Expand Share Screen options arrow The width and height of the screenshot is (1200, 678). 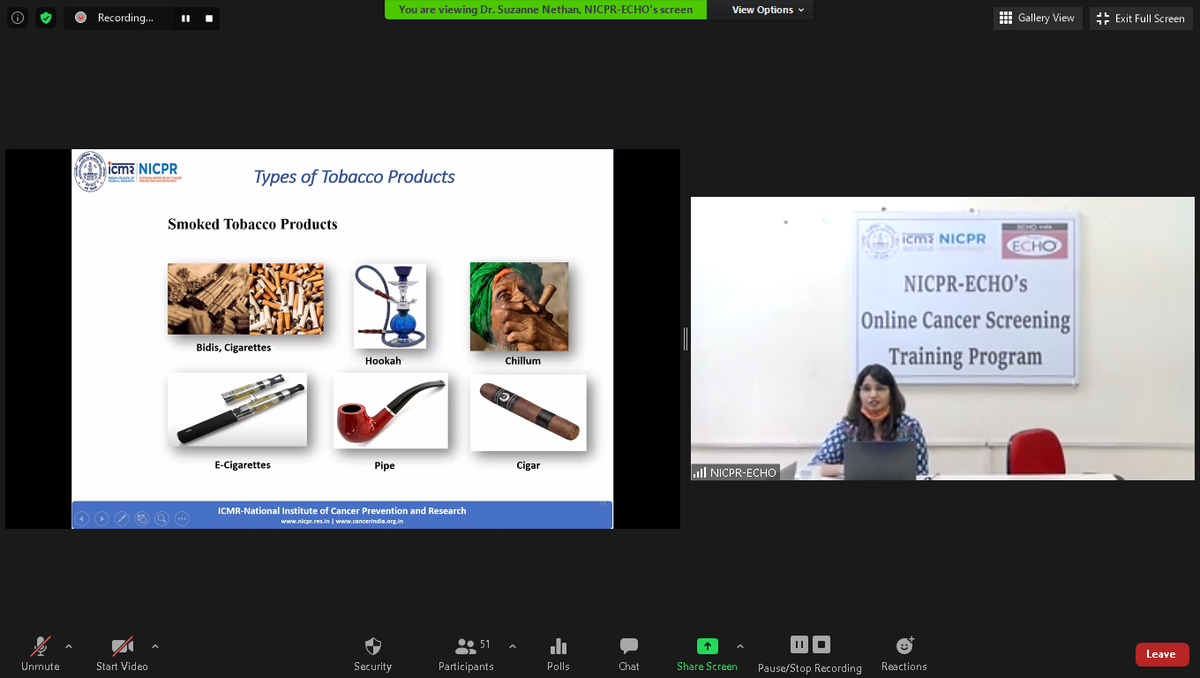(740, 646)
